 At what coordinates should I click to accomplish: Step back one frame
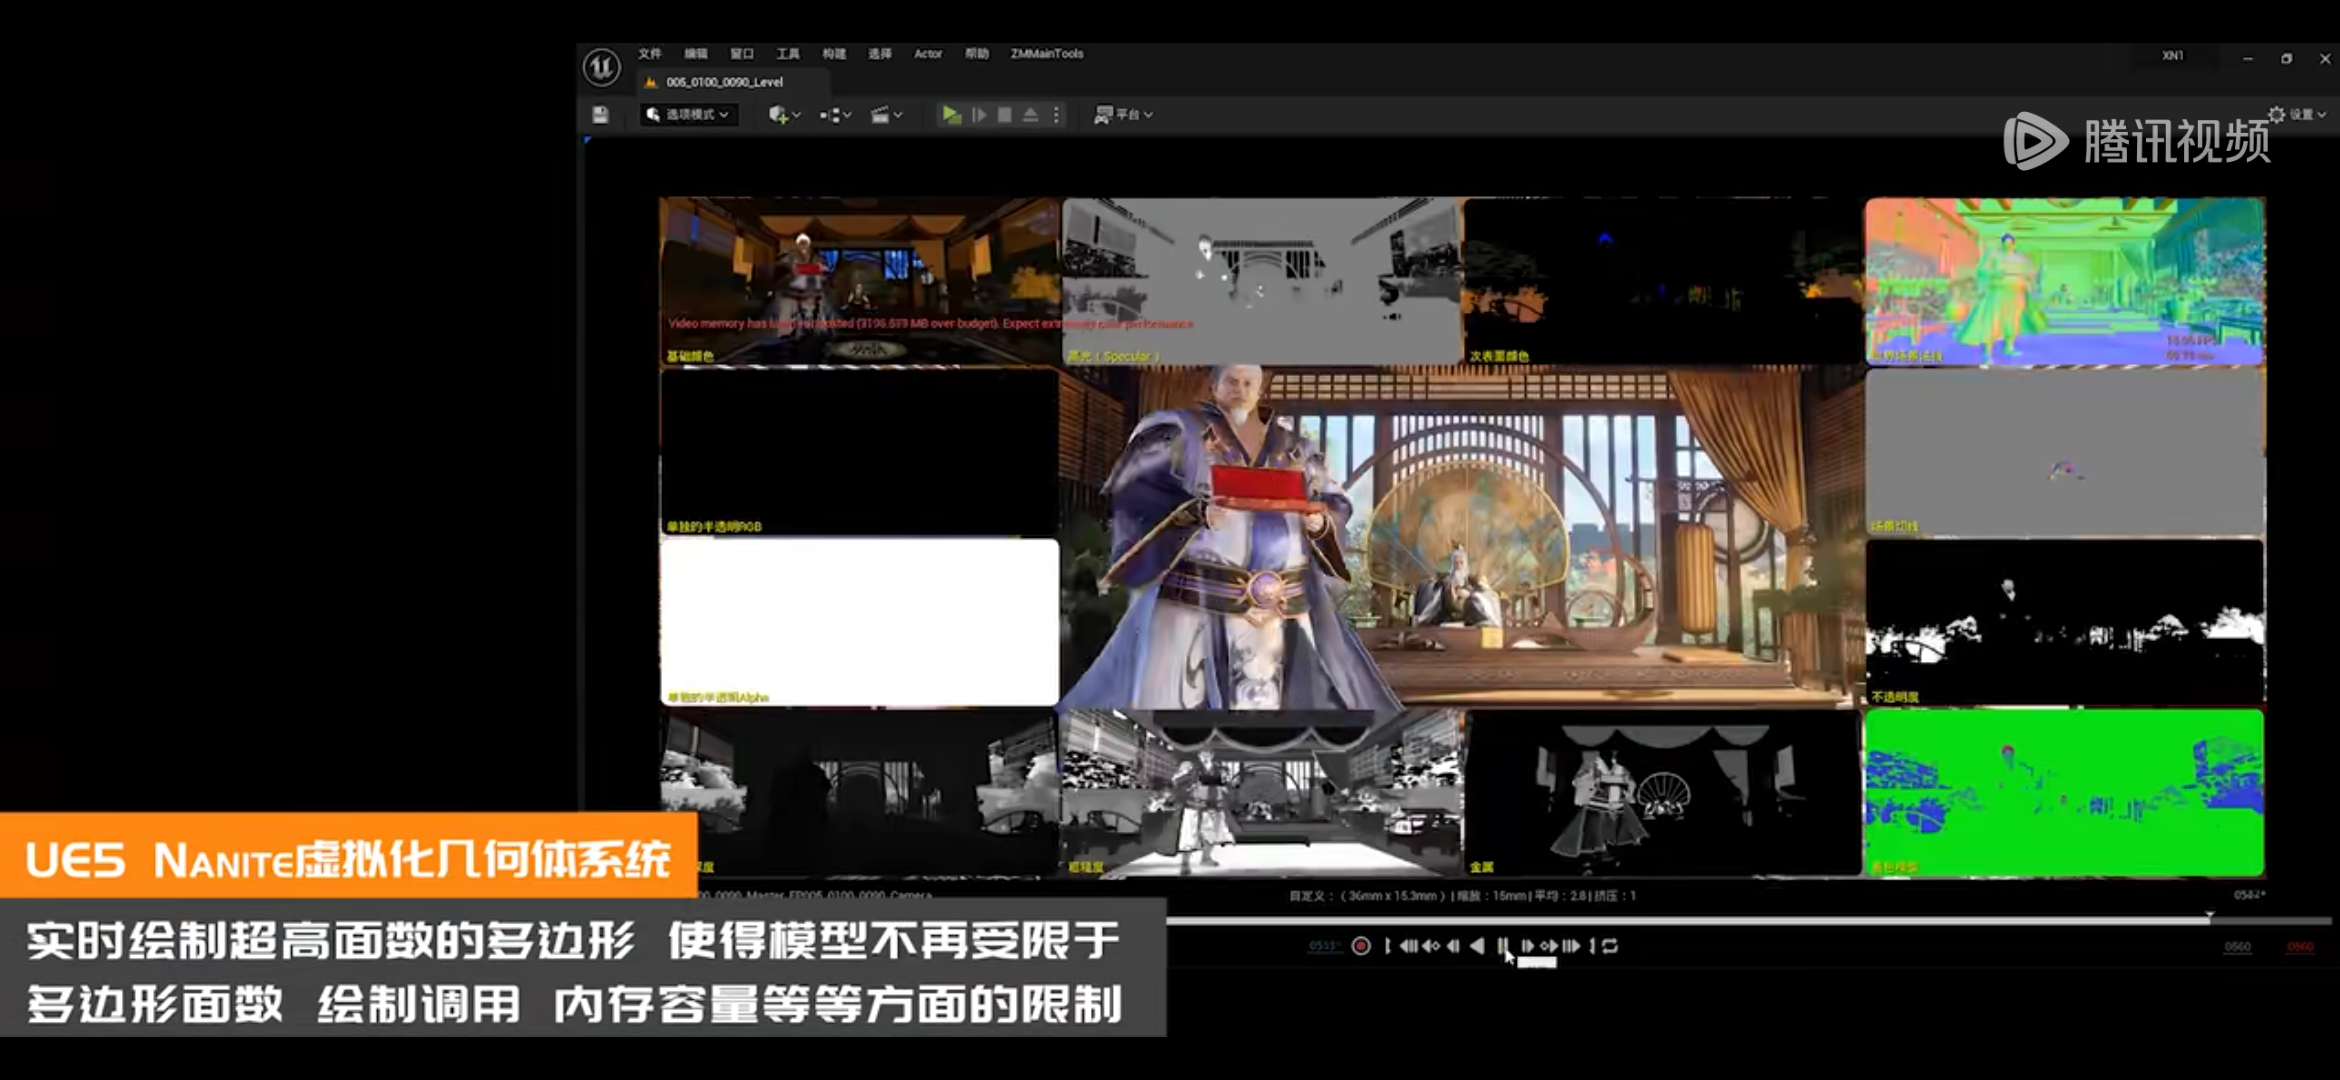coord(1453,946)
